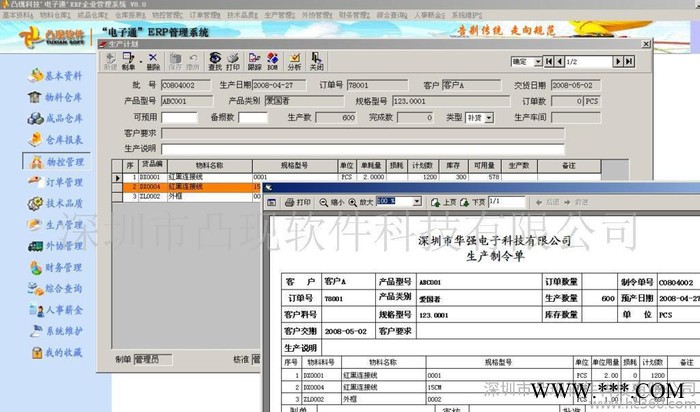
Task: Open 仓库报表 in the sidebar
Action: coord(55,140)
